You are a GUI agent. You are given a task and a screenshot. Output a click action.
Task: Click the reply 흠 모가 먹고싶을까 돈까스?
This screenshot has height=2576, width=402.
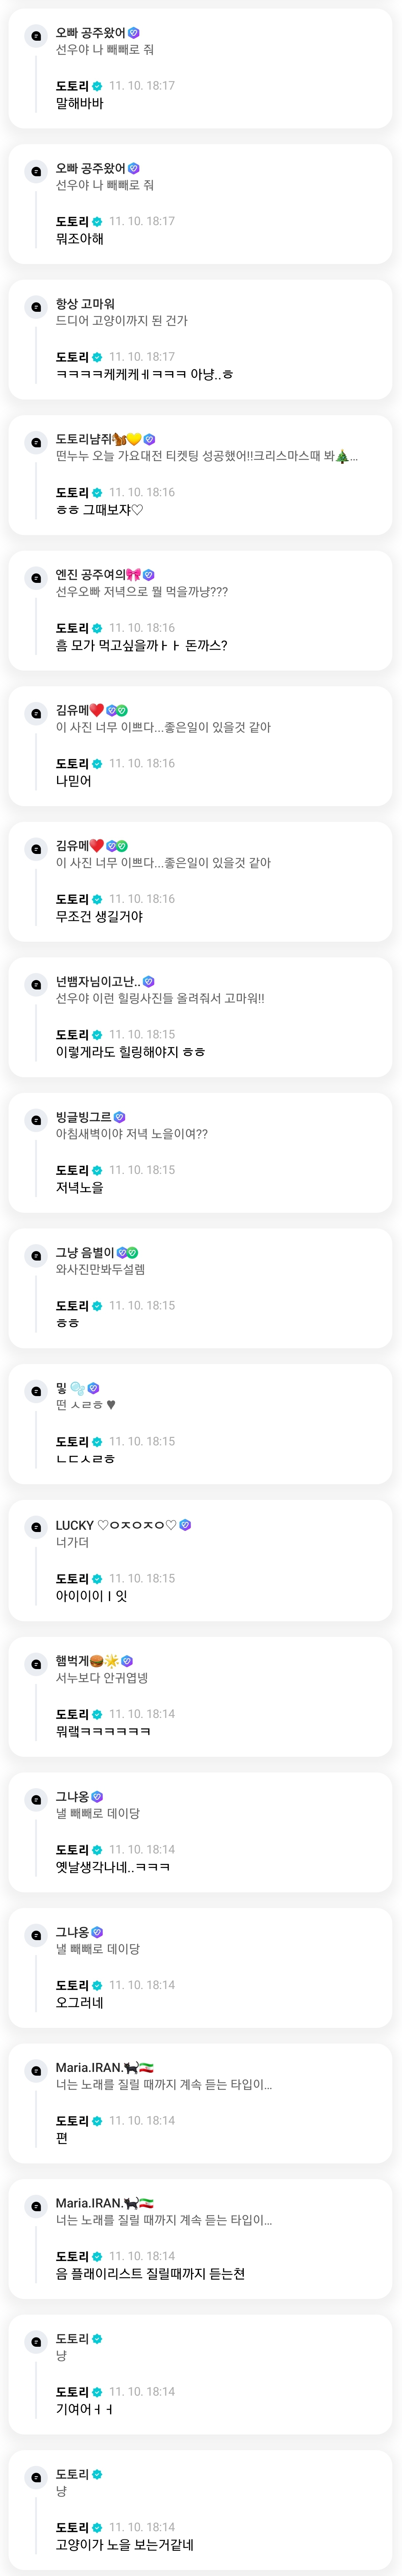tap(141, 646)
